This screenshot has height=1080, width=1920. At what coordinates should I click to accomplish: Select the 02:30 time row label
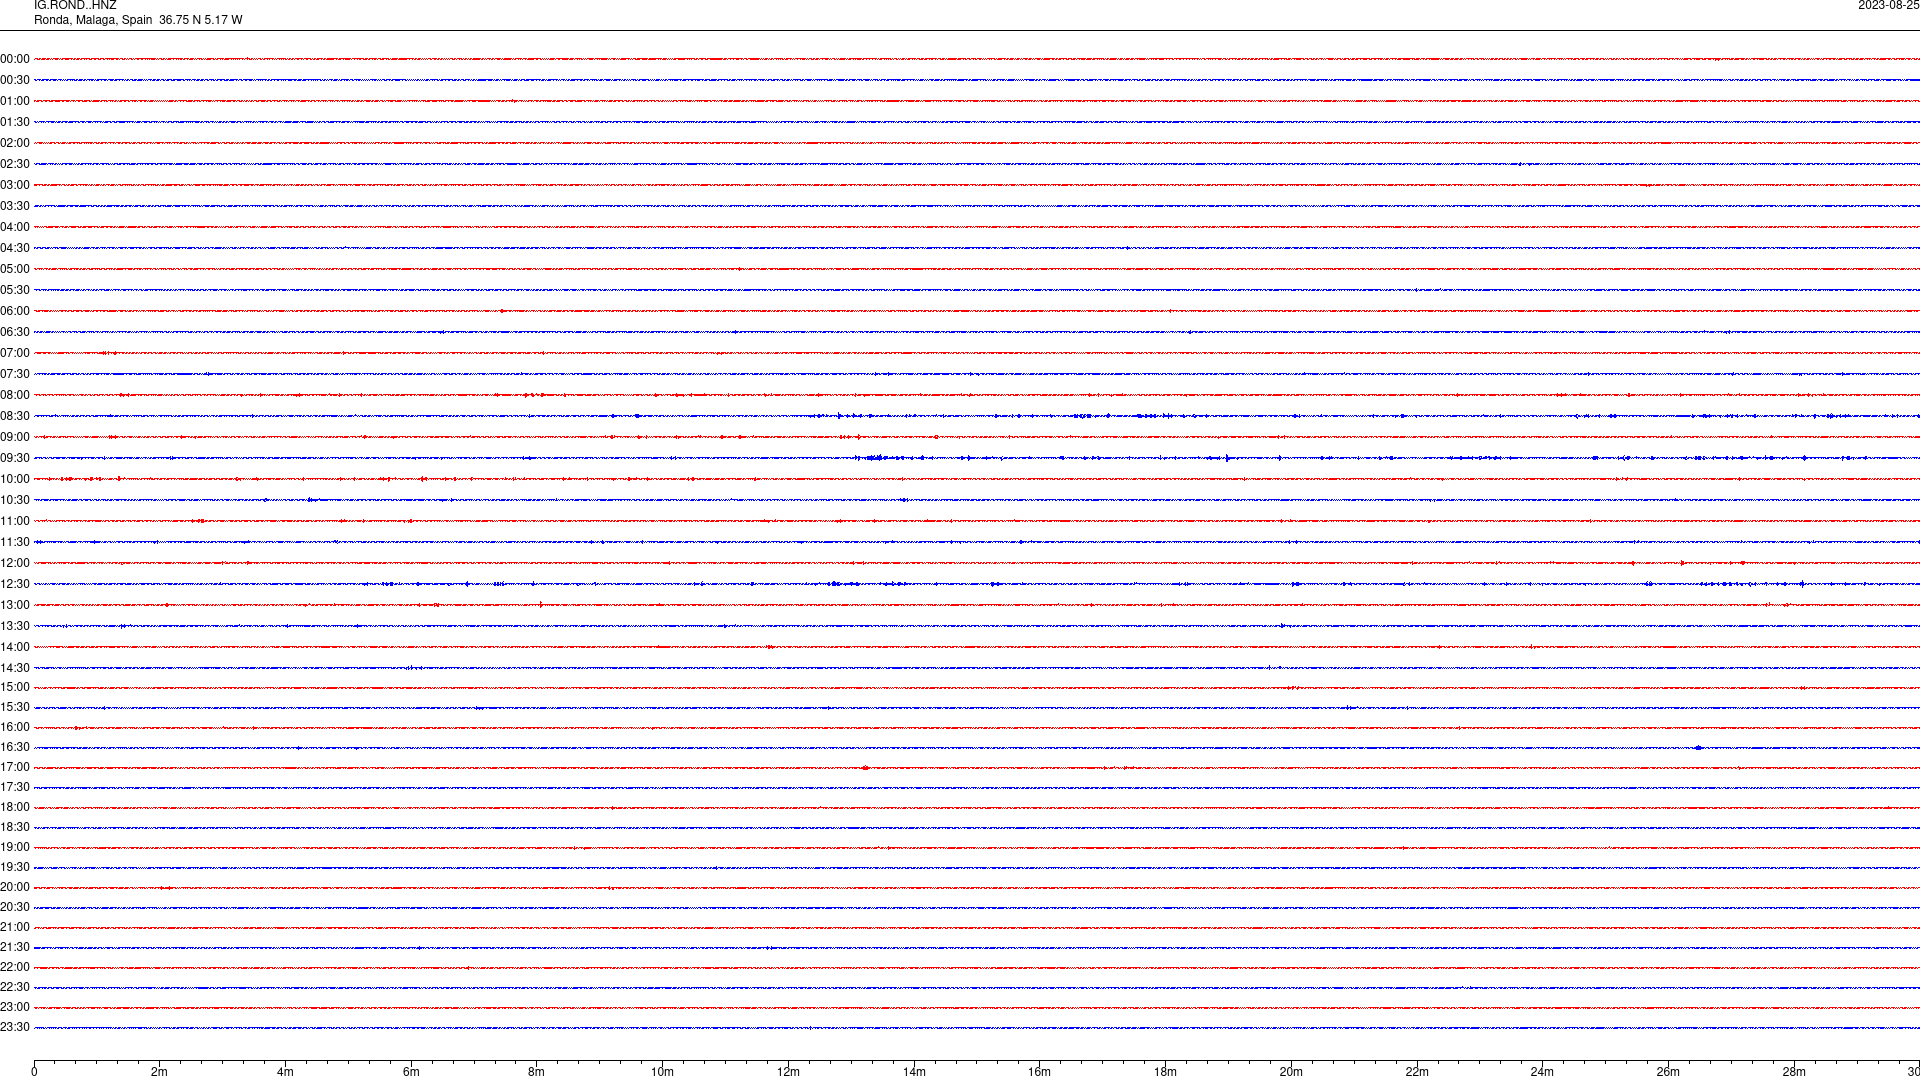click(15, 164)
